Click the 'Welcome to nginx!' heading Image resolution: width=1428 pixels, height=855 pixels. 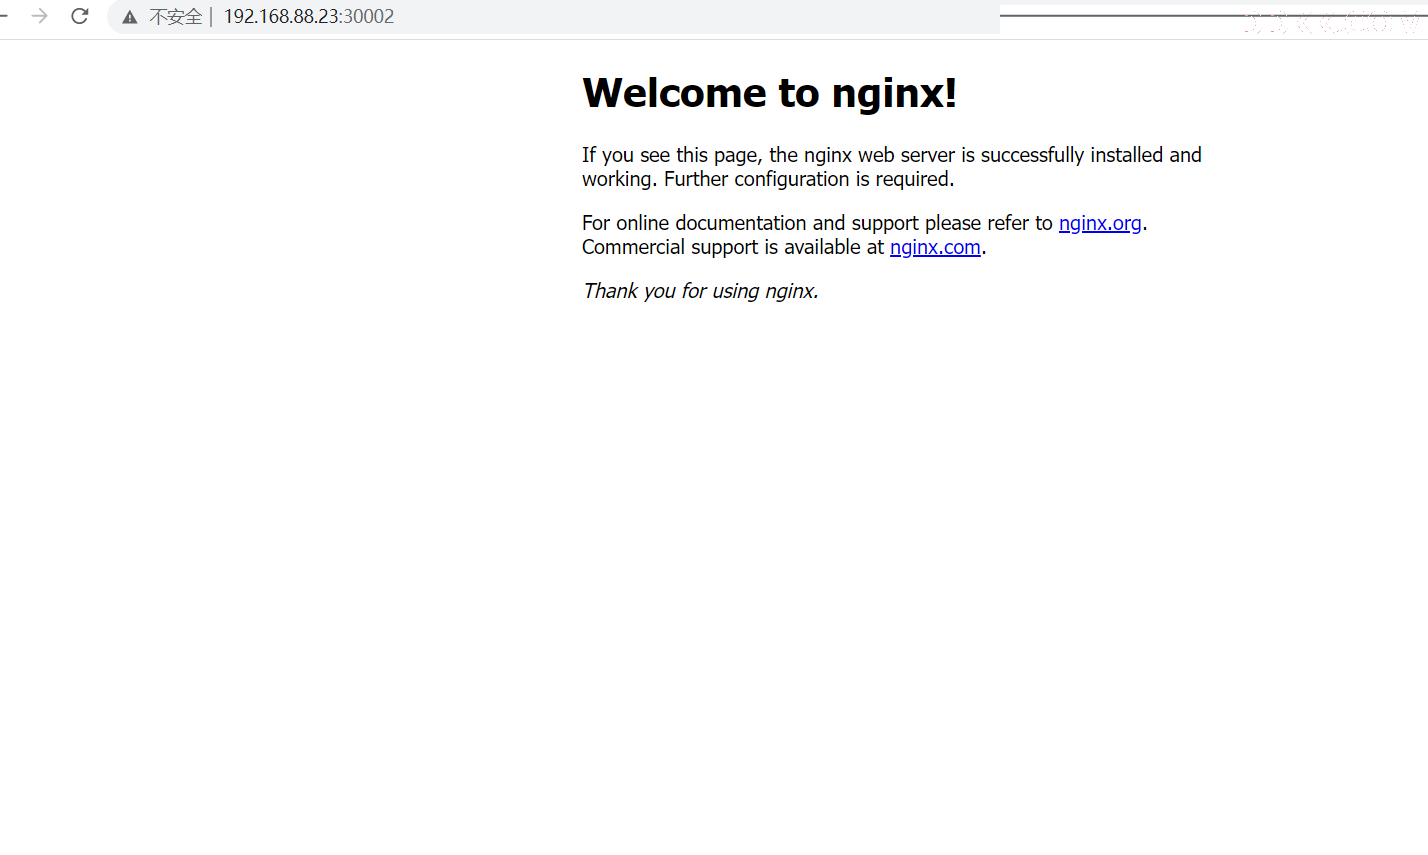point(770,93)
